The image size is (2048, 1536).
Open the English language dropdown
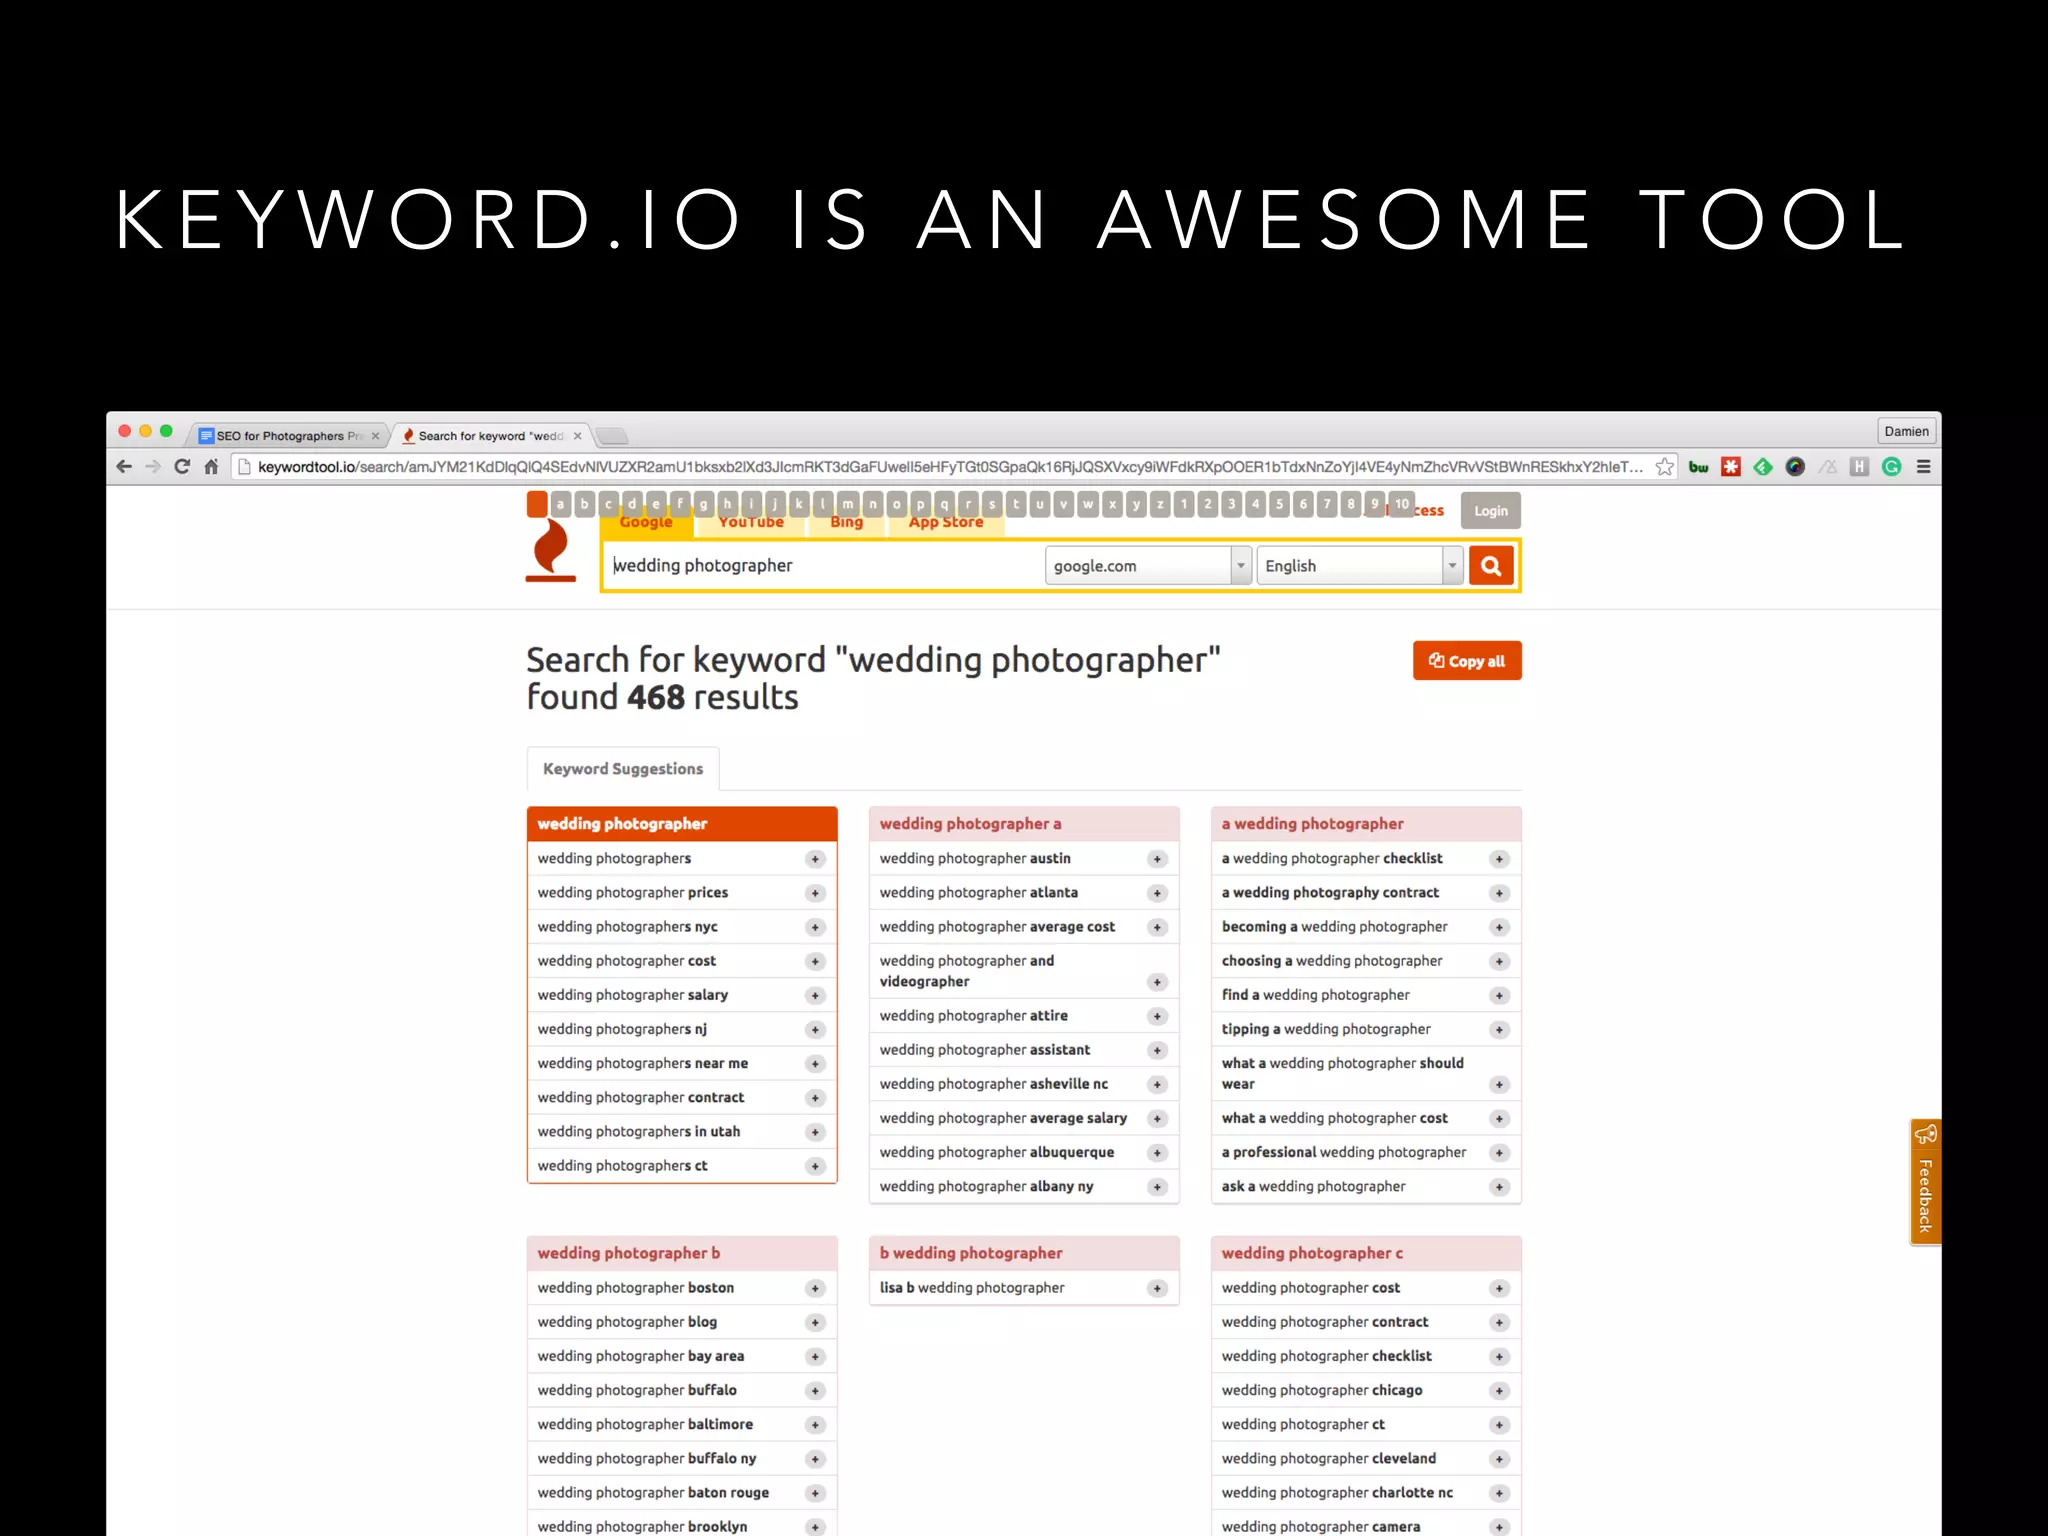1359,566
